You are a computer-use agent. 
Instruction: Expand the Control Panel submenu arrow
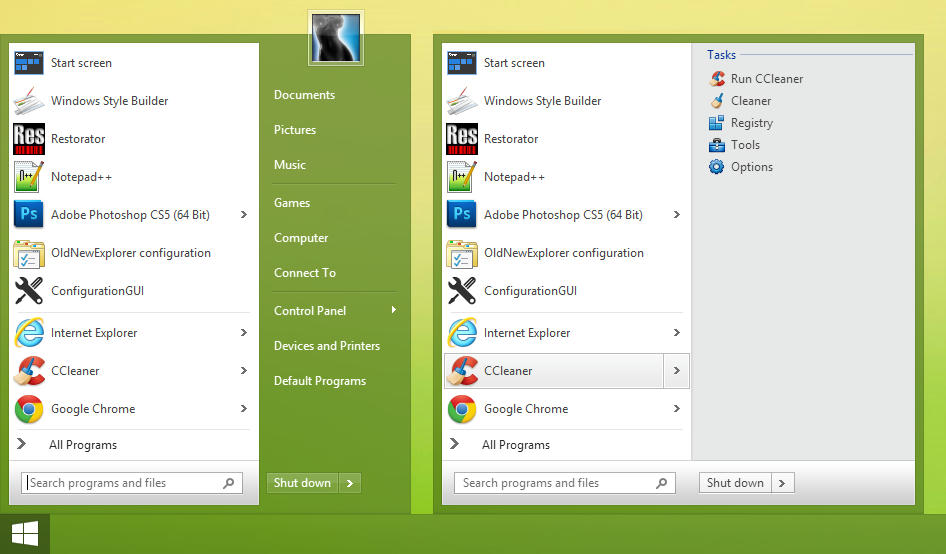(x=393, y=310)
